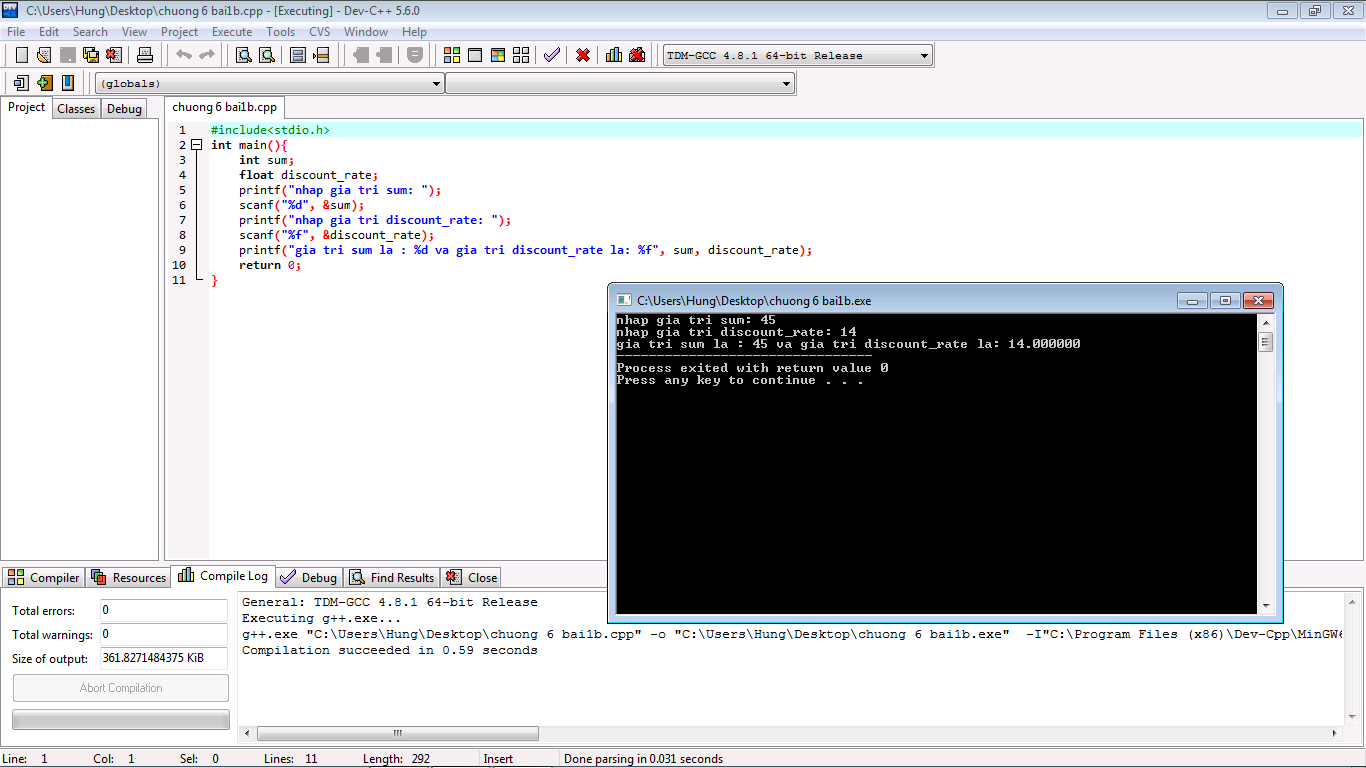The image size is (1366, 768).
Task: Switch to the Classes tab
Action: coord(76,108)
